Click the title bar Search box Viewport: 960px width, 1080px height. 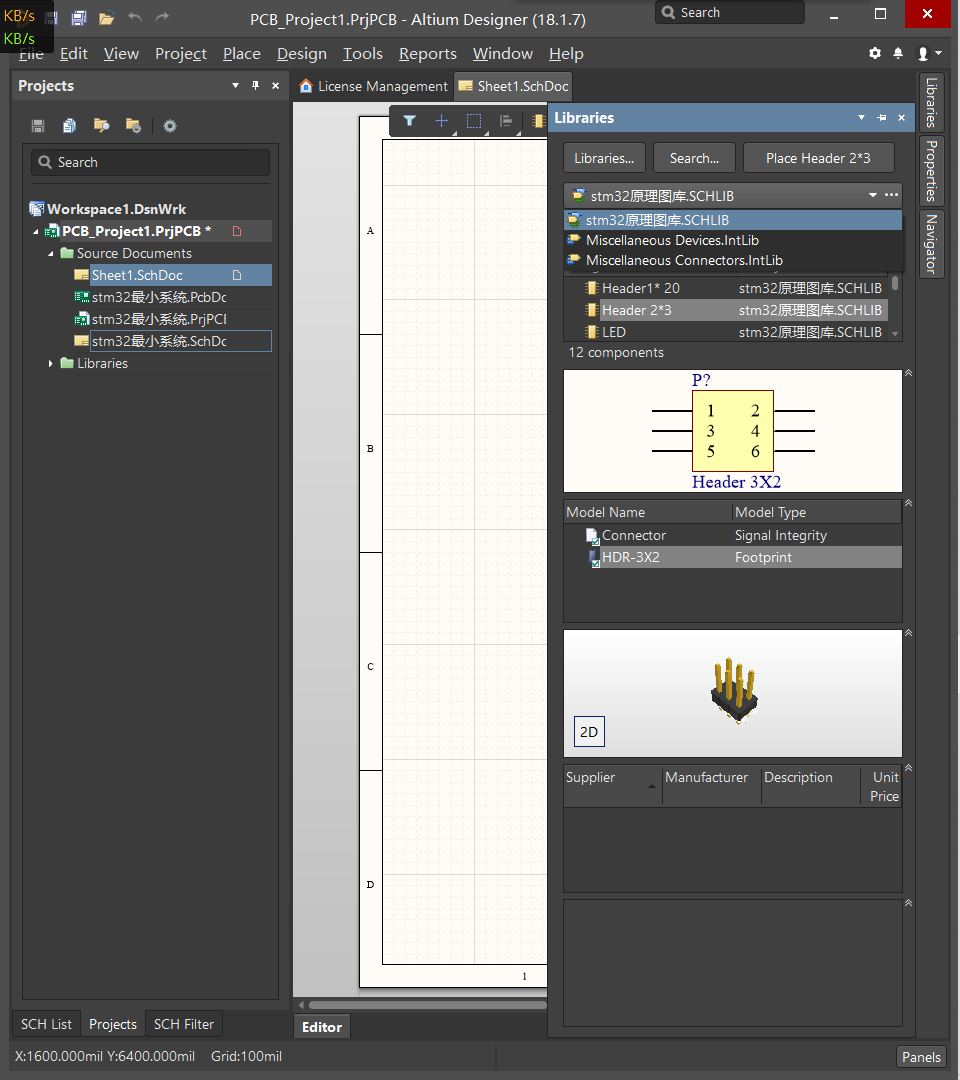click(730, 12)
